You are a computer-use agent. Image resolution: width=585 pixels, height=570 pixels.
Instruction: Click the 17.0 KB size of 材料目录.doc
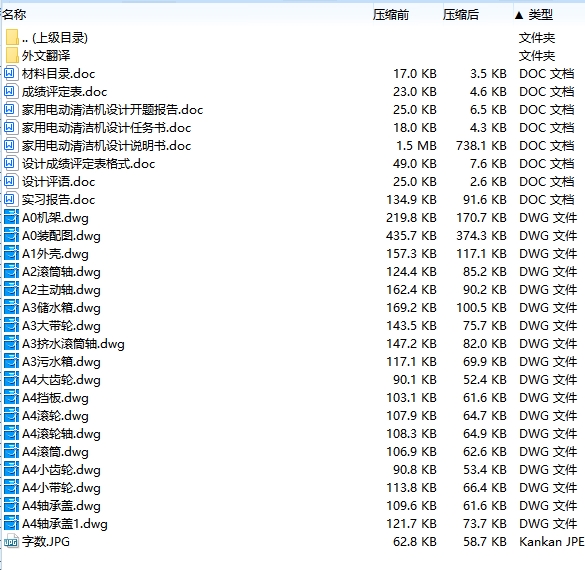point(415,73)
